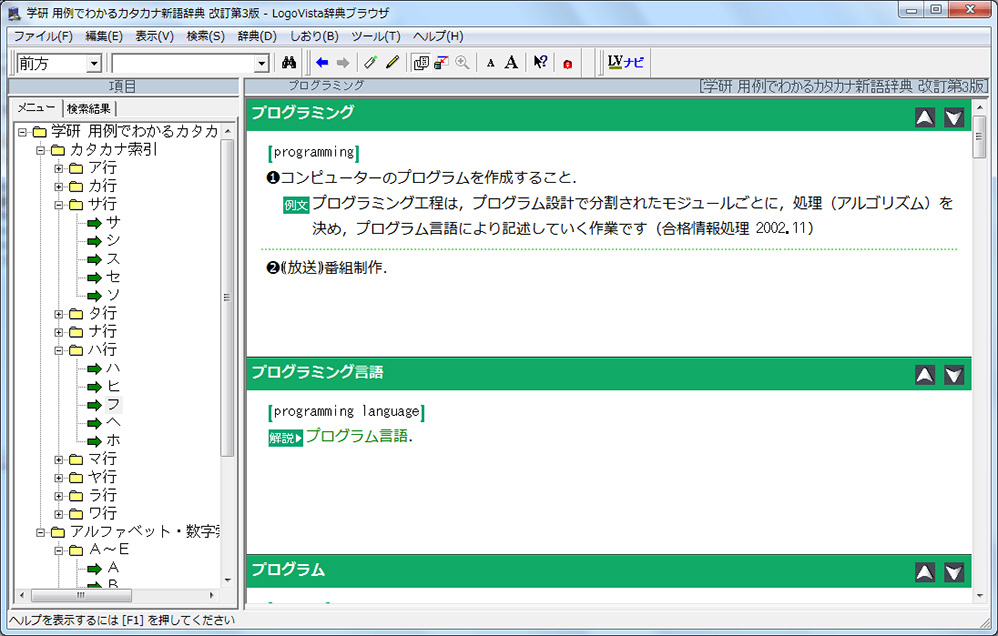Follow the プログラム言語 green link

[356, 436]
